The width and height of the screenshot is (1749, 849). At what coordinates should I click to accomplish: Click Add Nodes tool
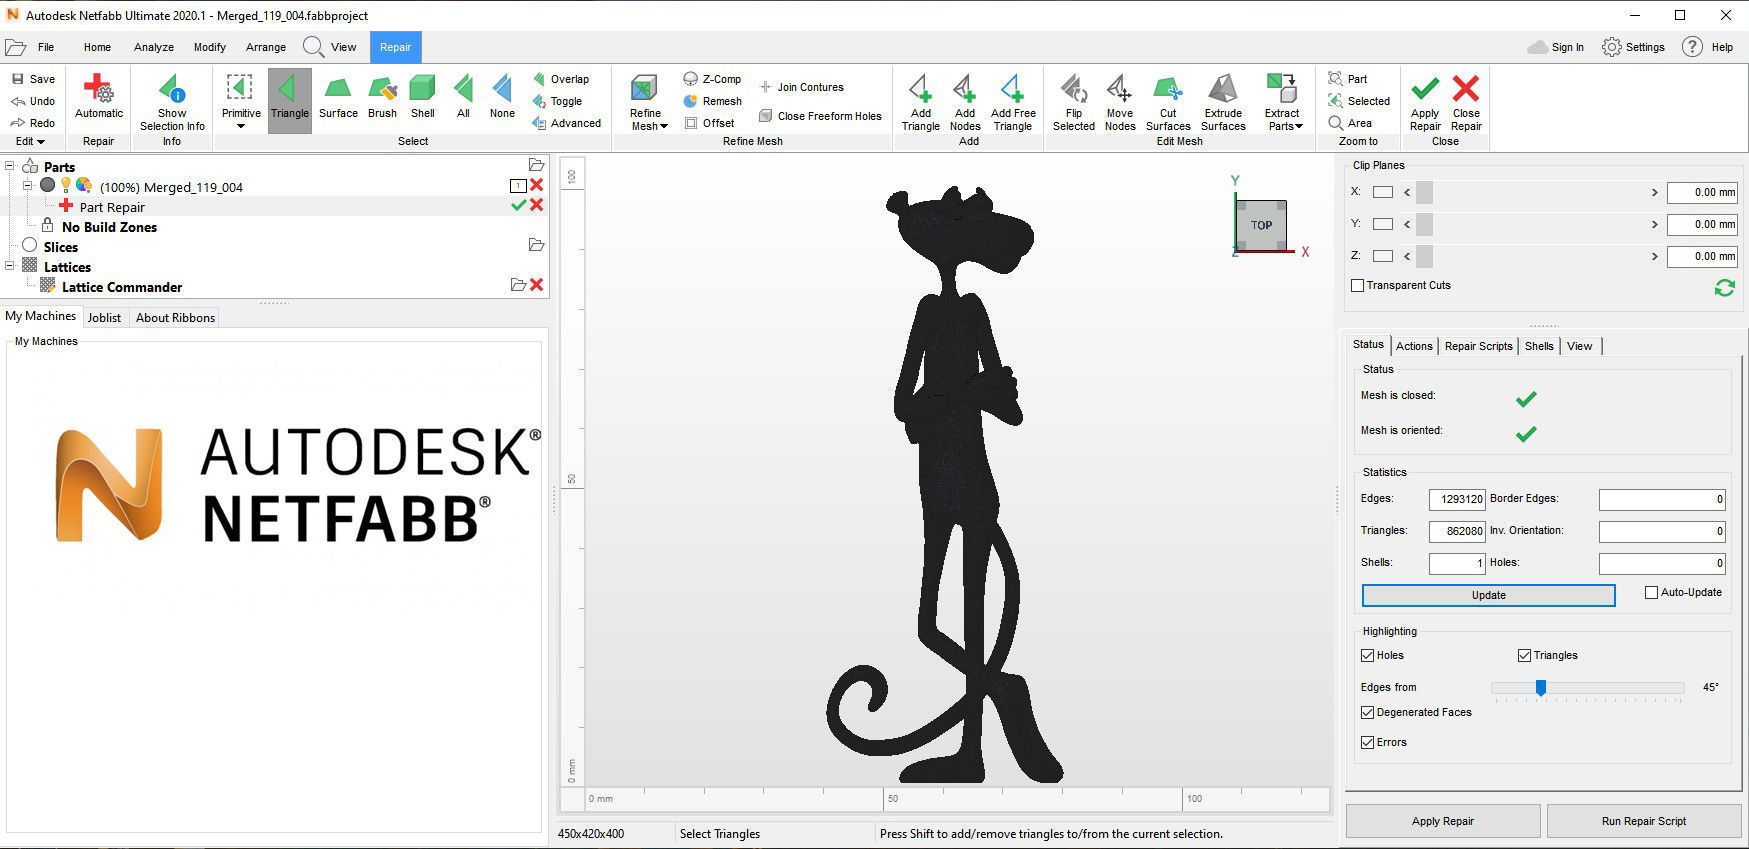[965, 102]
